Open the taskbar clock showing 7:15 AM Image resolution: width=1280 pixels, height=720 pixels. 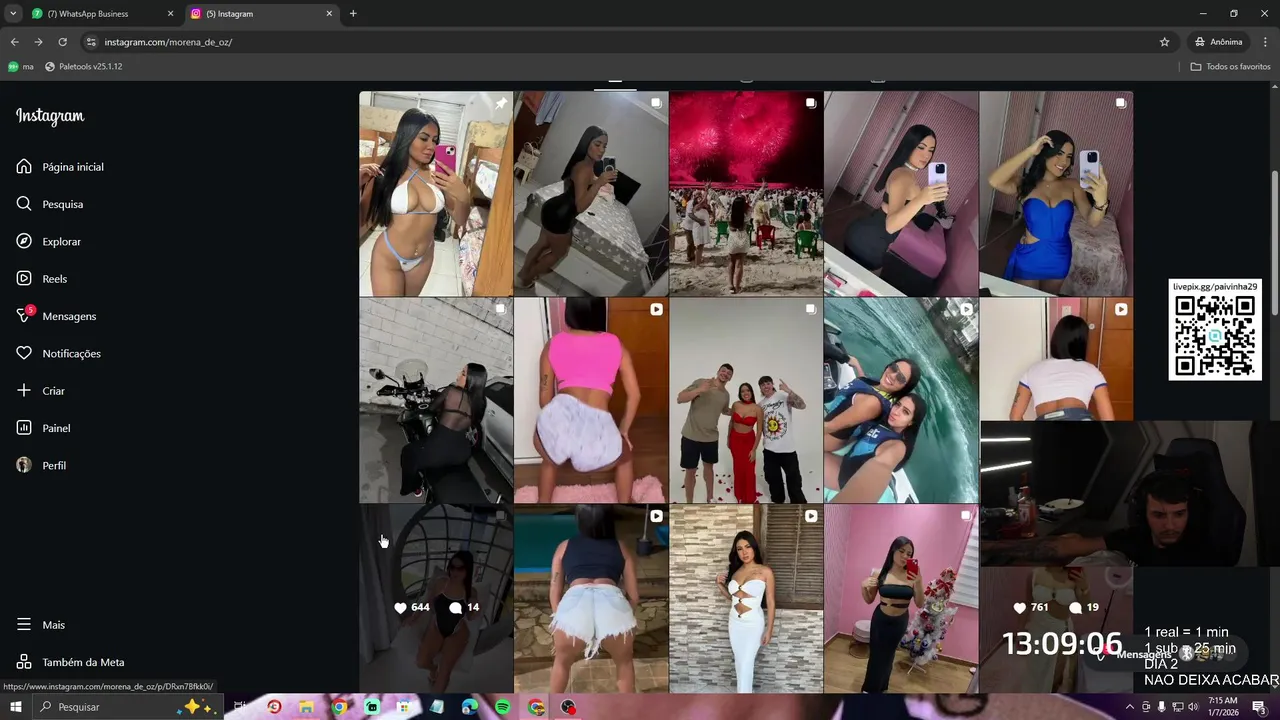[x=1222, y=707]
